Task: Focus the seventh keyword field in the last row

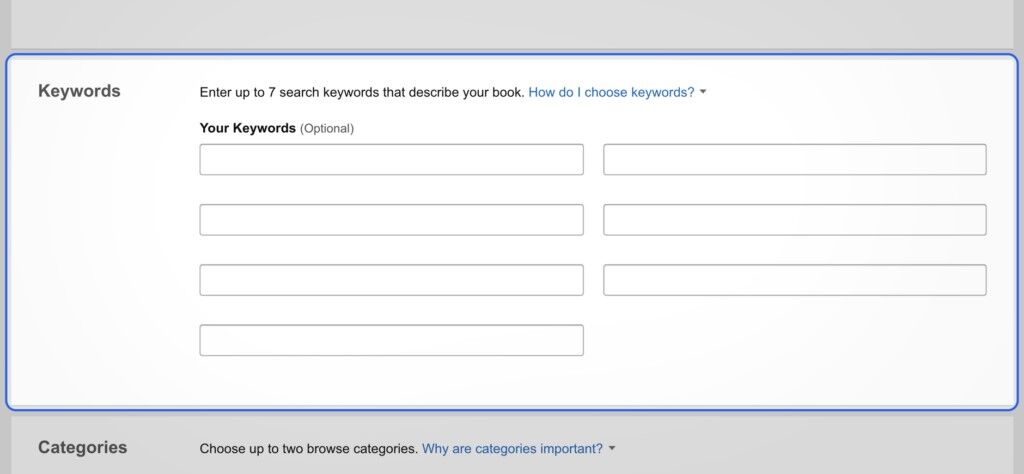Action: click(391, 340)
